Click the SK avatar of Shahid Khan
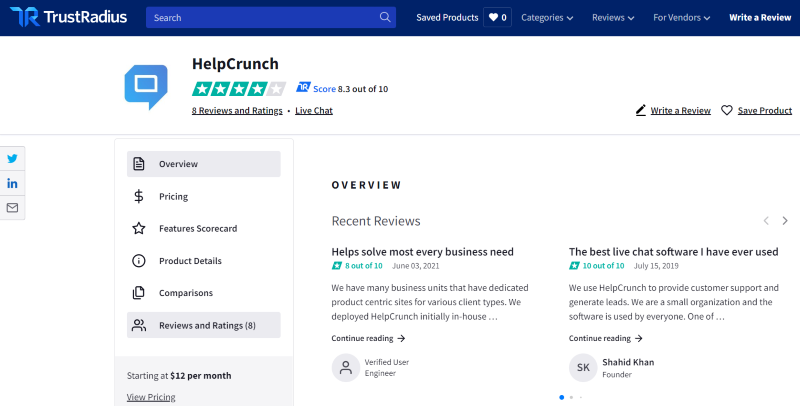 tap(583, 368)
